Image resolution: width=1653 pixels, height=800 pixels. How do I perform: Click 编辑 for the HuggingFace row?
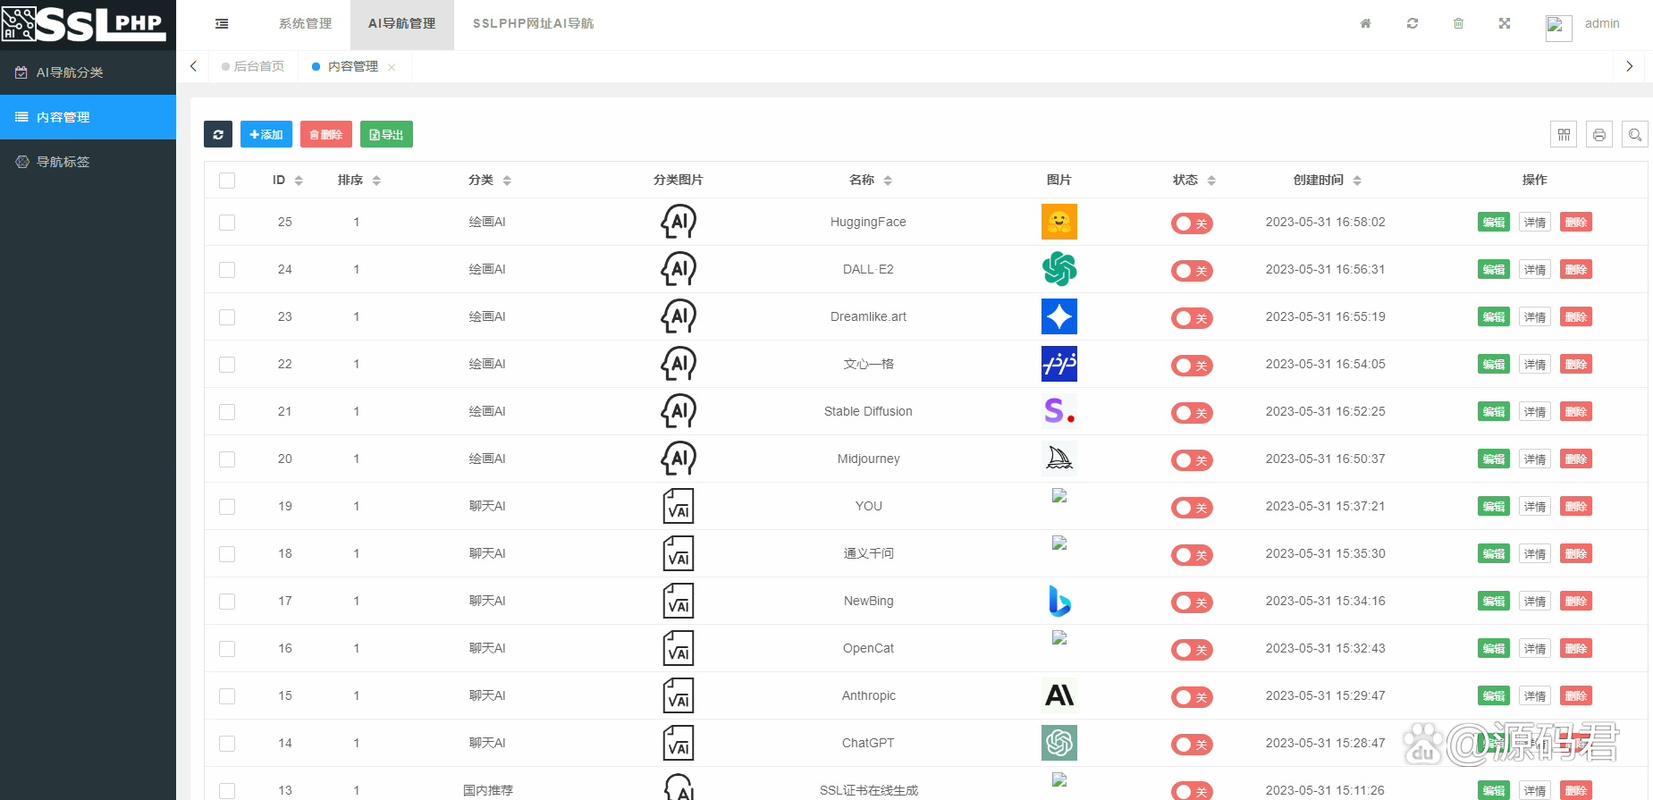1493,222
